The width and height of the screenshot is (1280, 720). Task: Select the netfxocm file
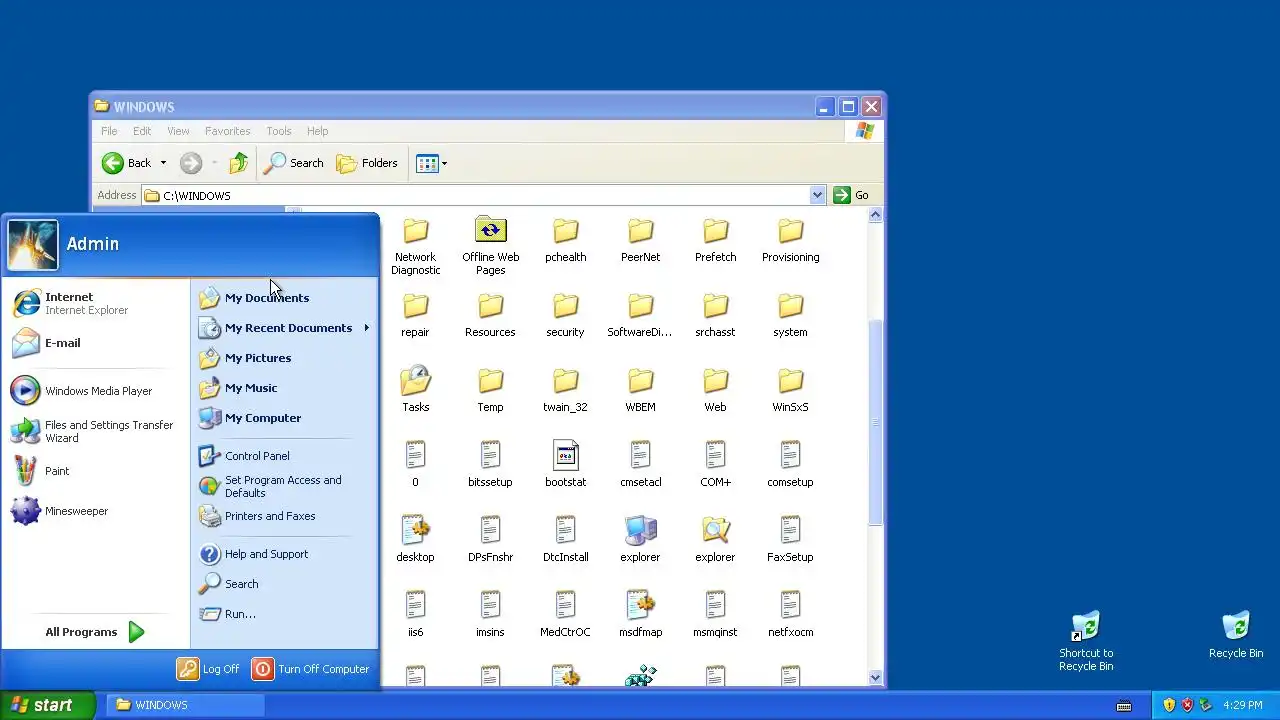click(x=790, y=615)
